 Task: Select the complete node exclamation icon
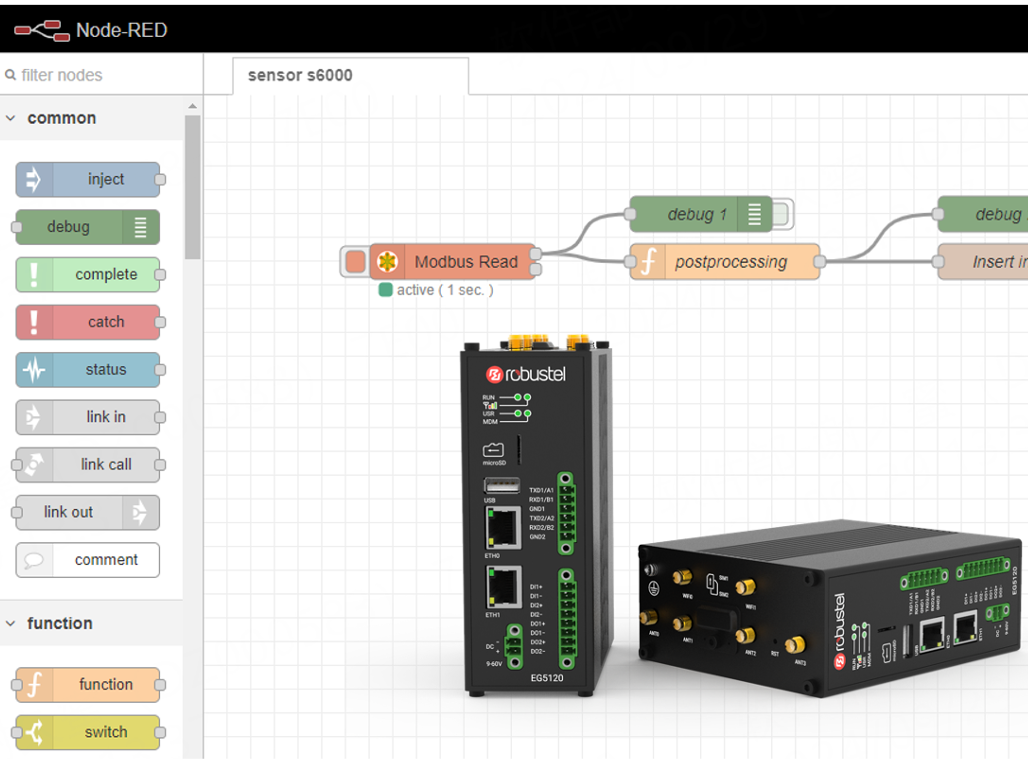point(34,274)
